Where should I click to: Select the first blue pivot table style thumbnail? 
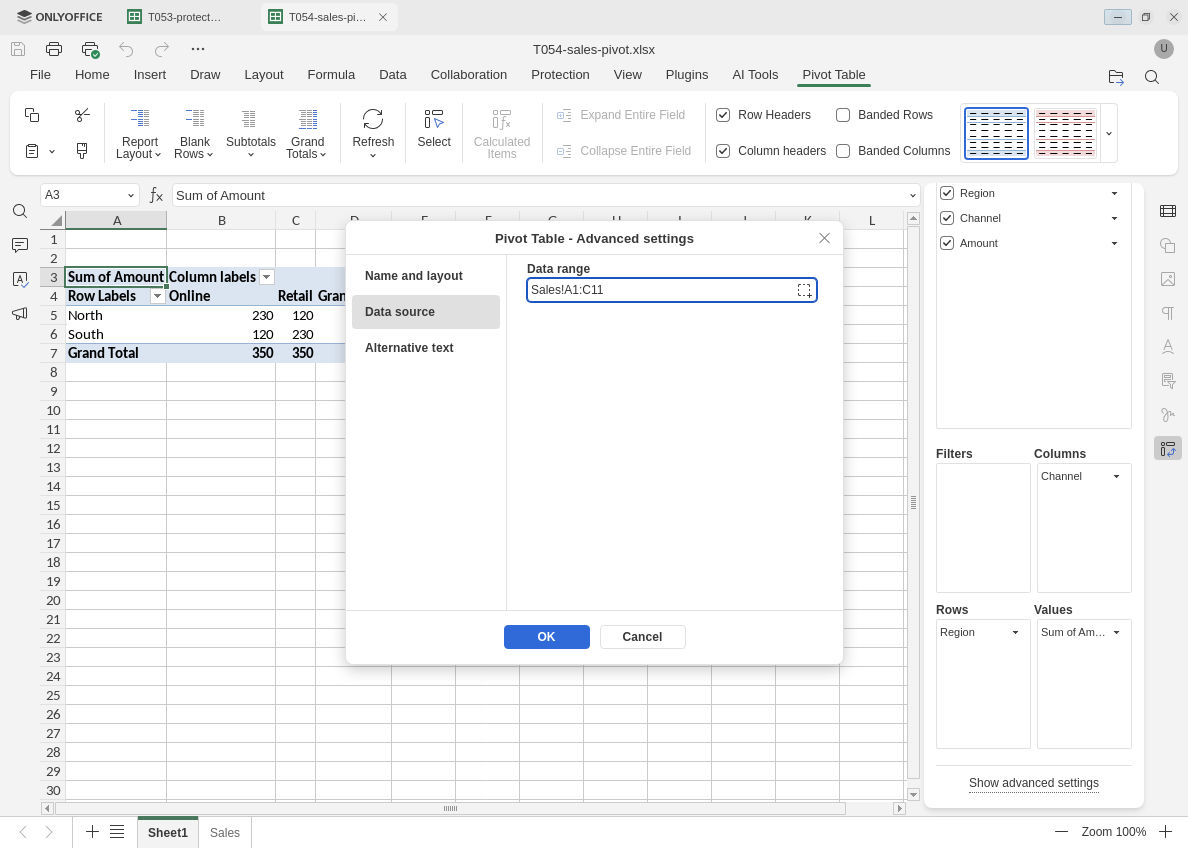click(x=996, y=133)
